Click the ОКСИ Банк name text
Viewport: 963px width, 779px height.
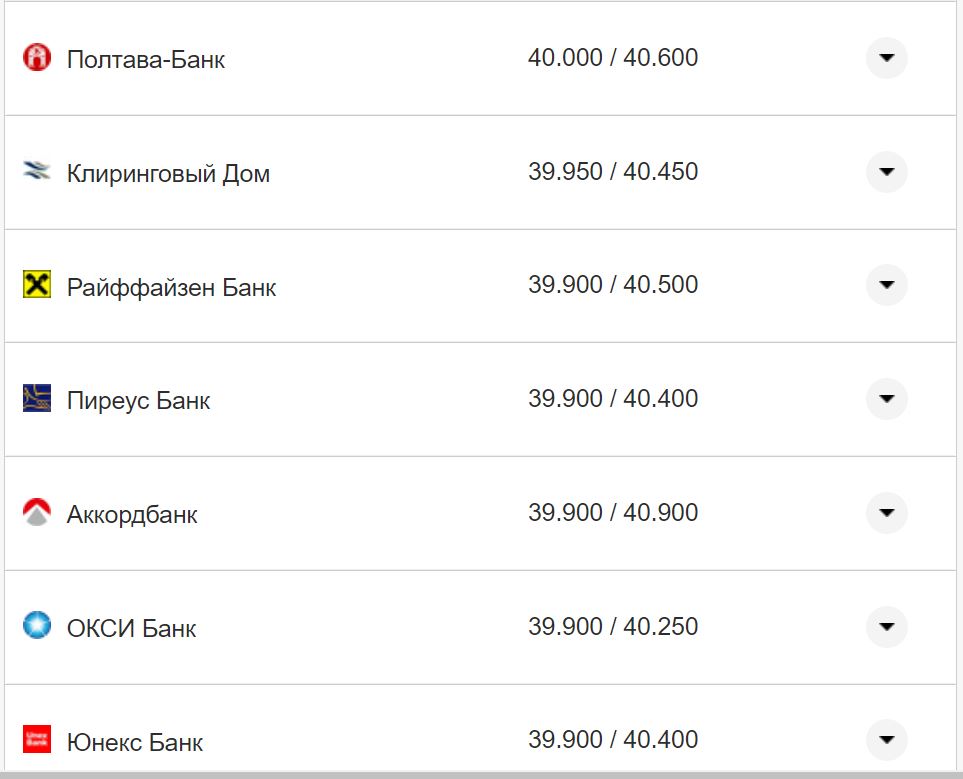[x=131, y=629]
